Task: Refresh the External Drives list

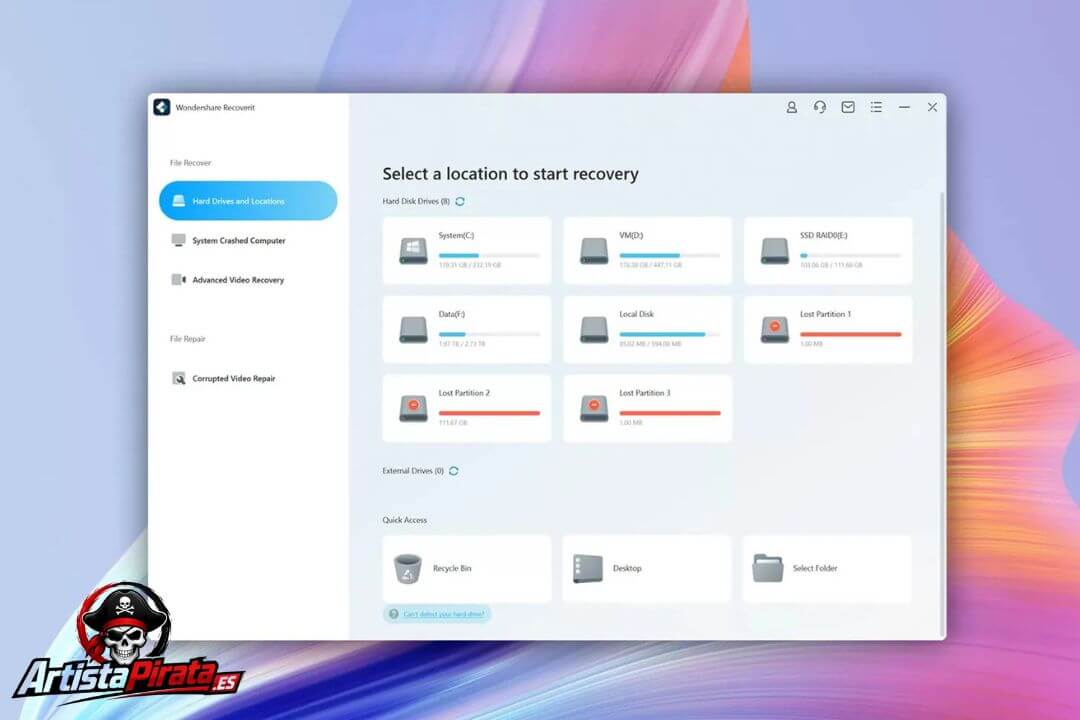Action: (x=454, y=471)
